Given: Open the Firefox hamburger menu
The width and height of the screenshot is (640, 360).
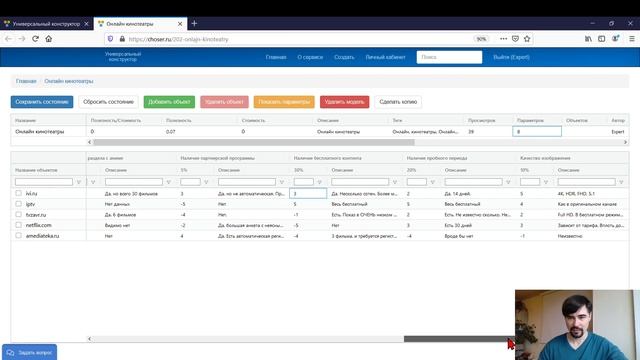Looking at the screenshot, I should 631,39.
